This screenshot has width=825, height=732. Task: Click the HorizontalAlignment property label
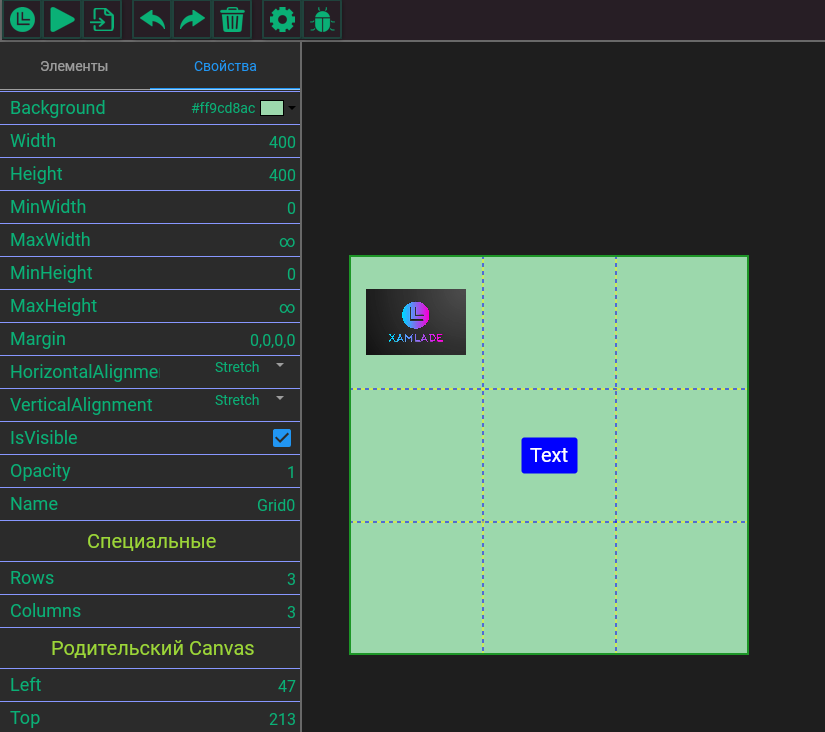coord(85,372)
